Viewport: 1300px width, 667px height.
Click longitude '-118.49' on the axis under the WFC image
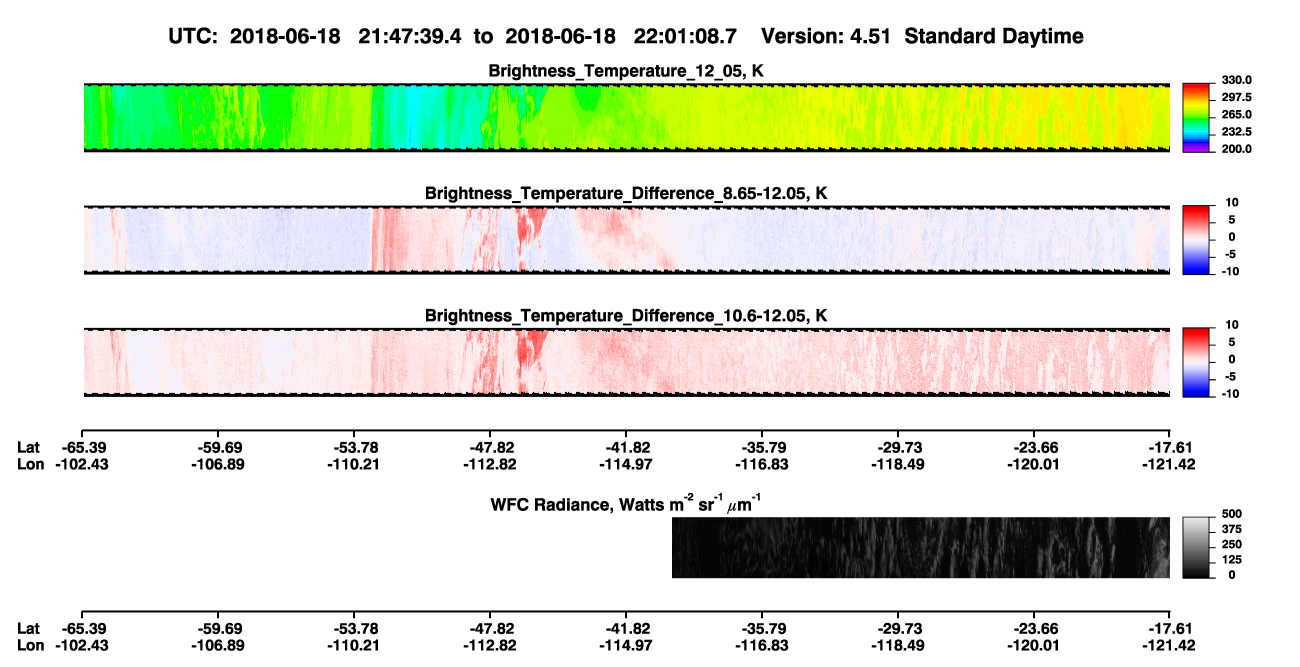pos(898,644)
